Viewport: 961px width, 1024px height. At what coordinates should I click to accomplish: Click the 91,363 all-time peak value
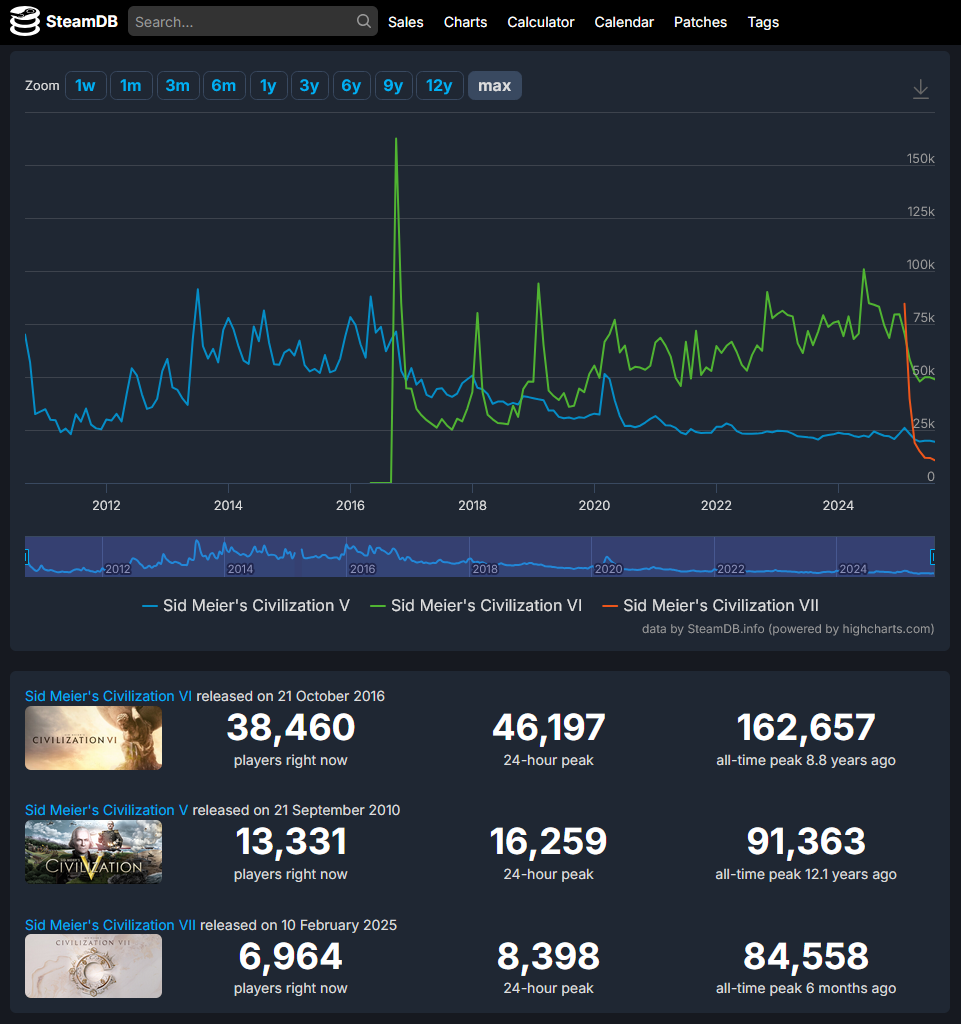pos(806,841)
